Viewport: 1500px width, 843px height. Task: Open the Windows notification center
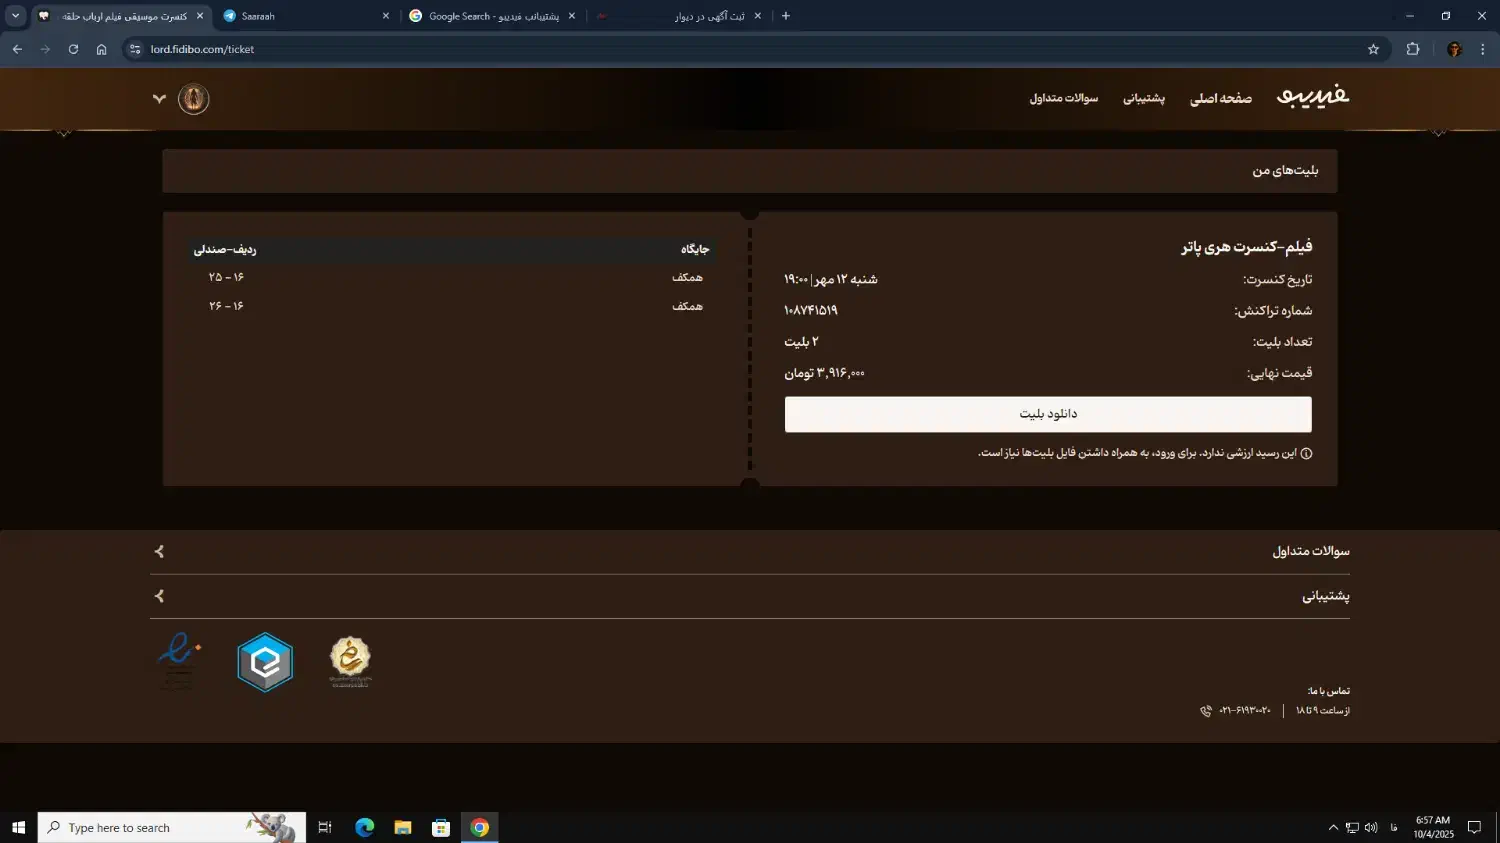point(1474,827)
